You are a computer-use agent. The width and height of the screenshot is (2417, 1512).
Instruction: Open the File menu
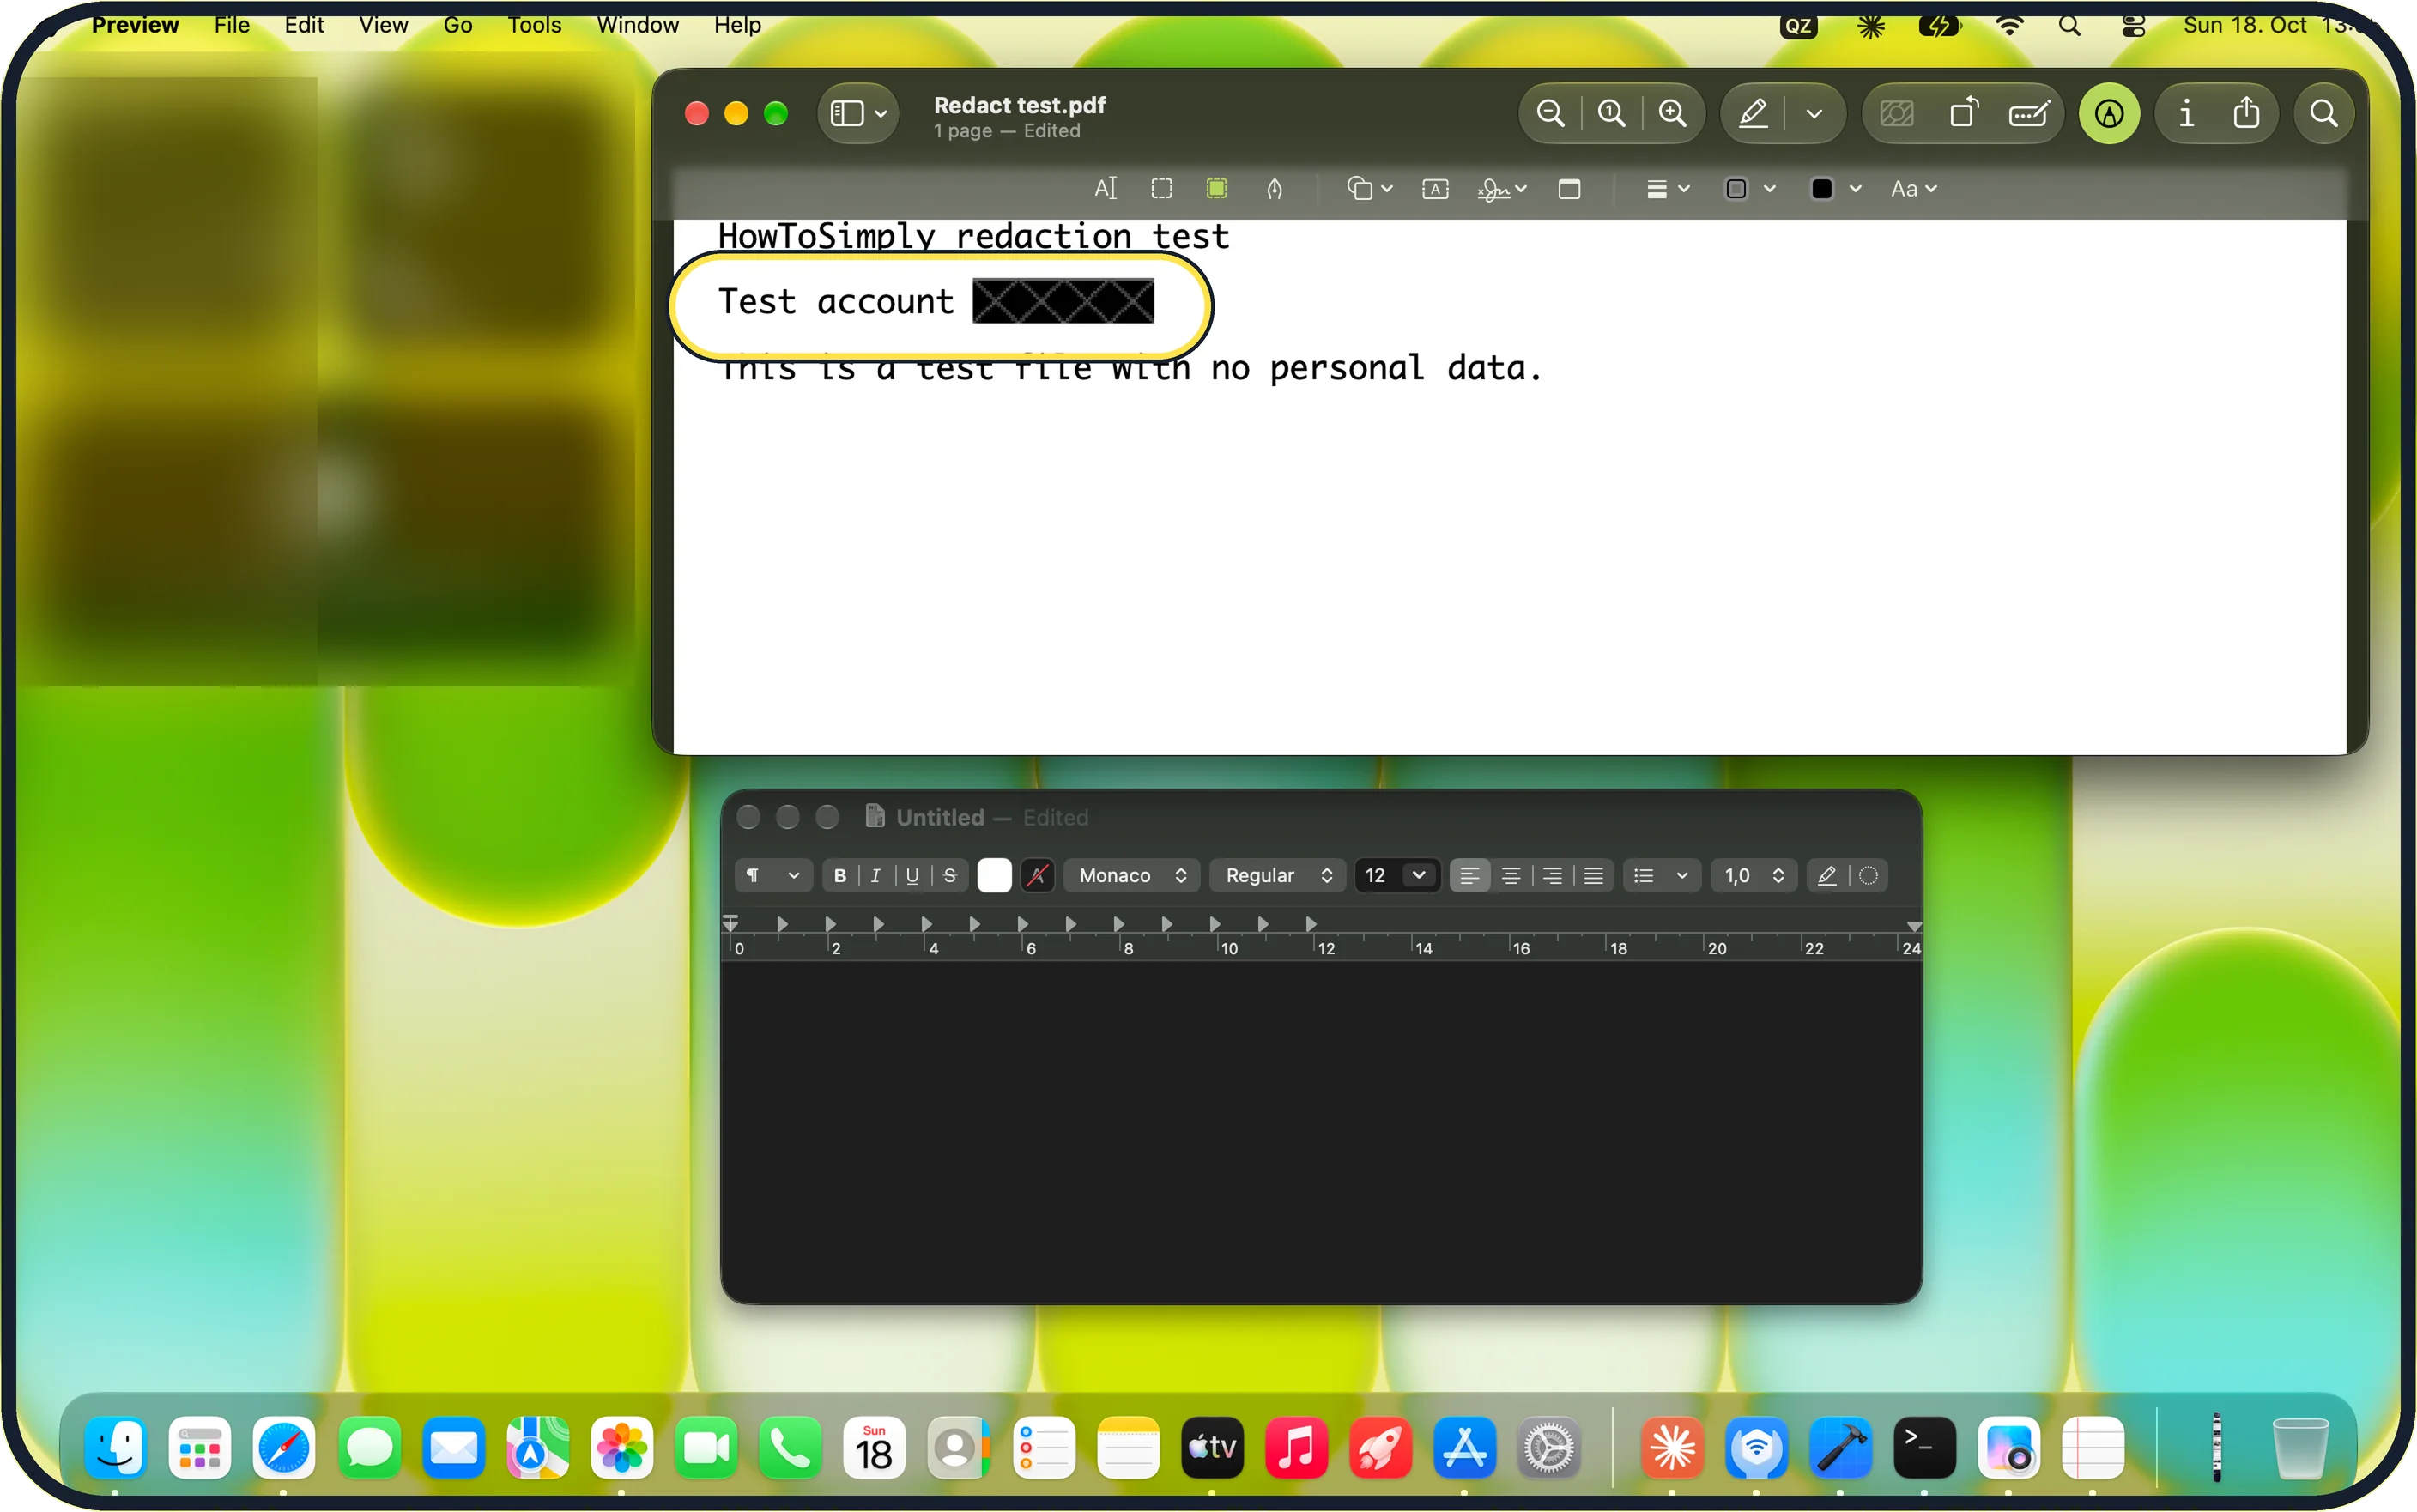231,25
